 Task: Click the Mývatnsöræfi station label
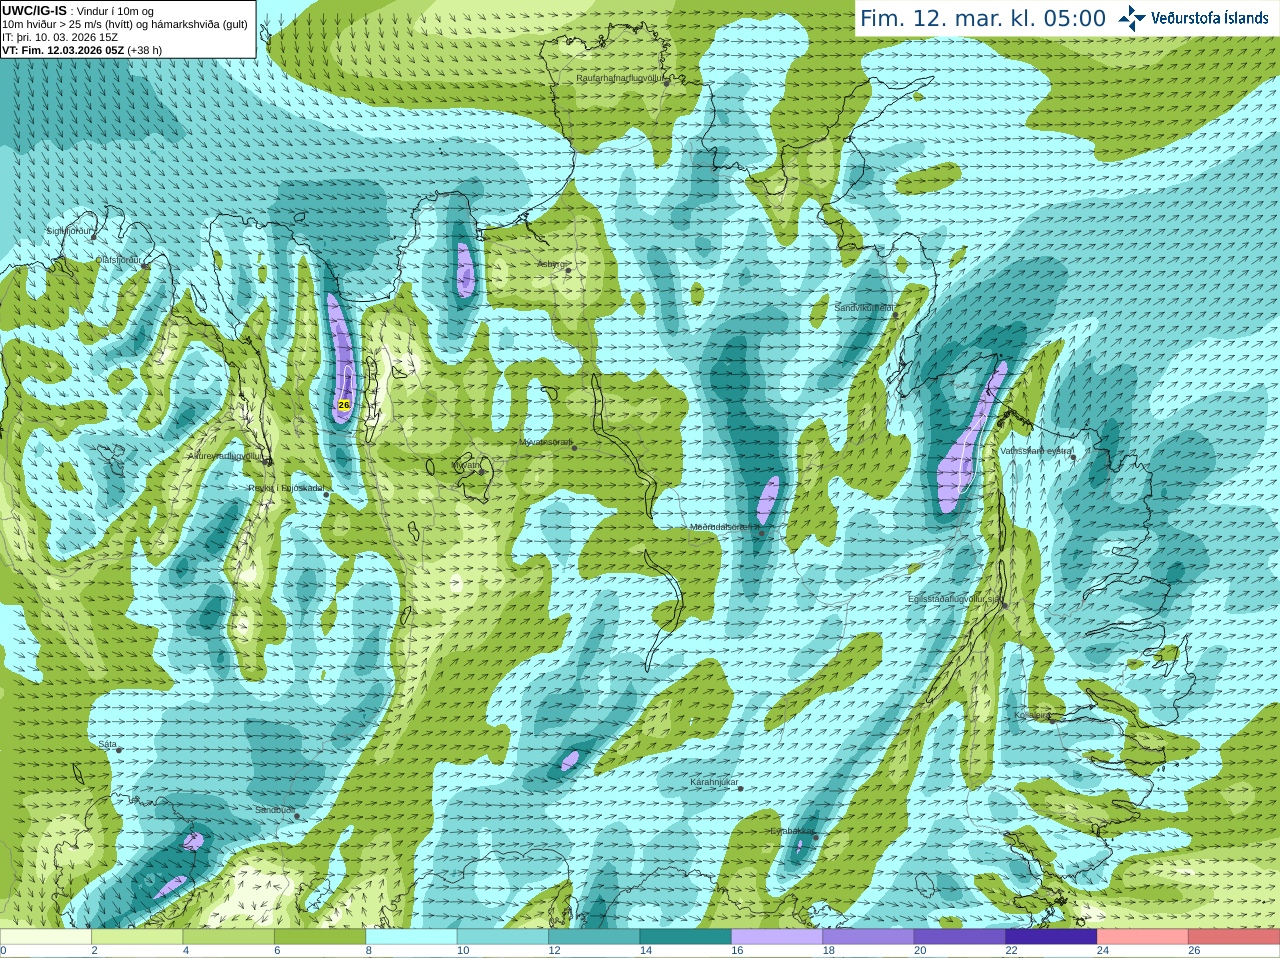545,441
